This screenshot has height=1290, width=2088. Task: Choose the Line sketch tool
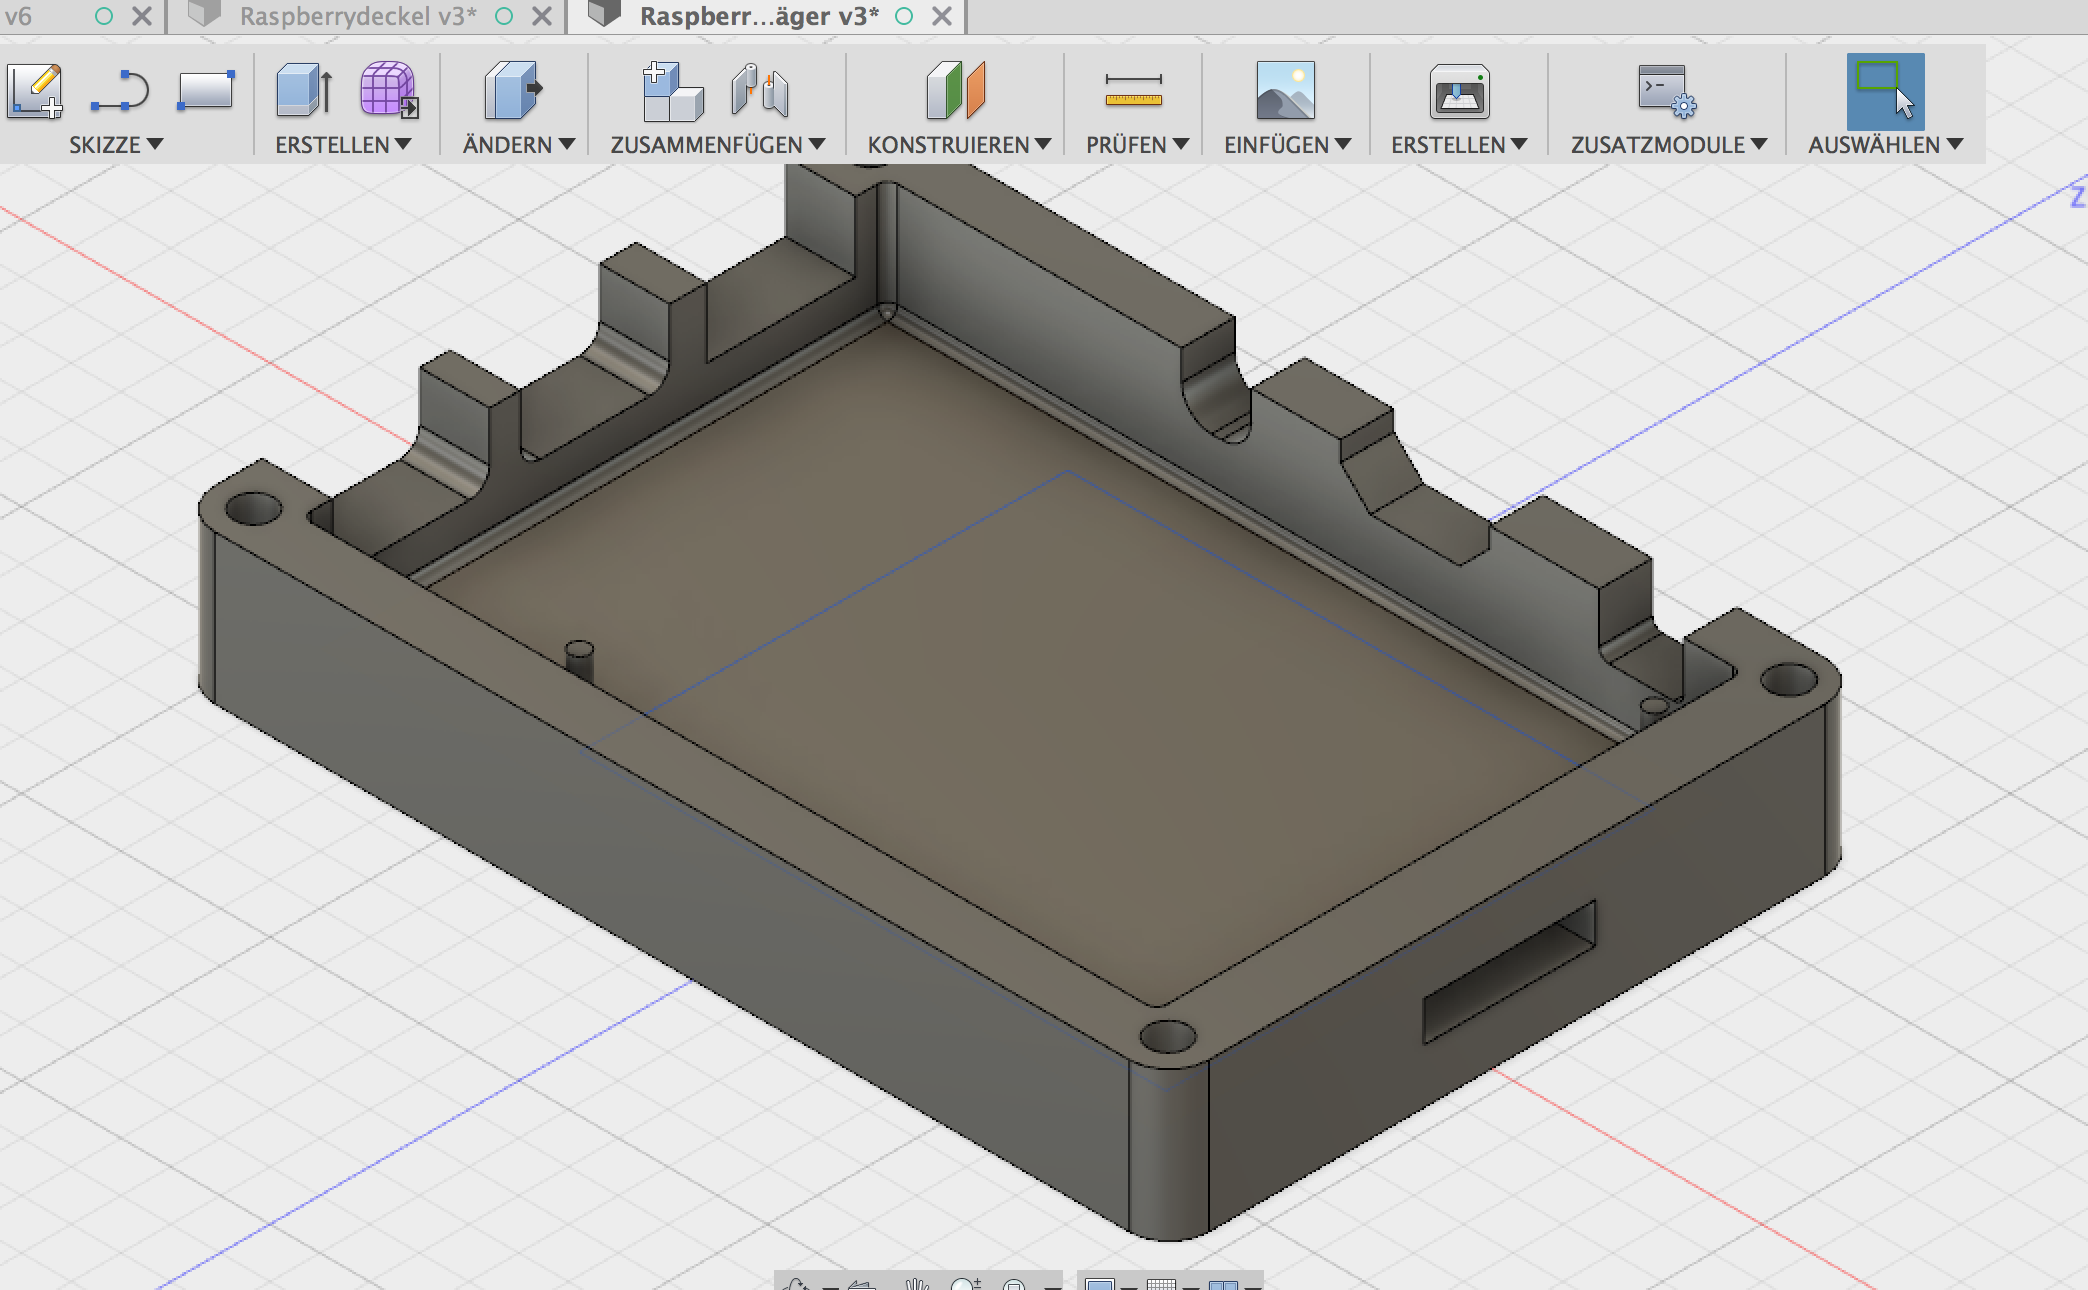[x=120, y=90]
